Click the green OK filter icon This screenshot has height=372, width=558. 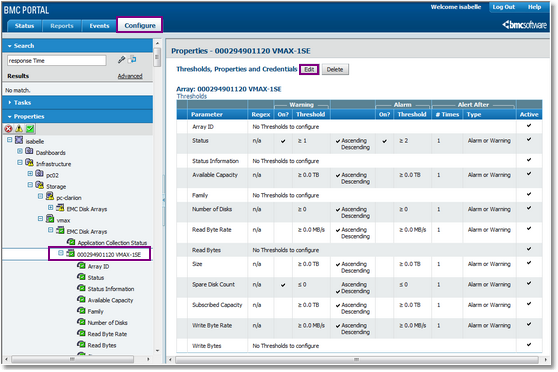point(30,129)
